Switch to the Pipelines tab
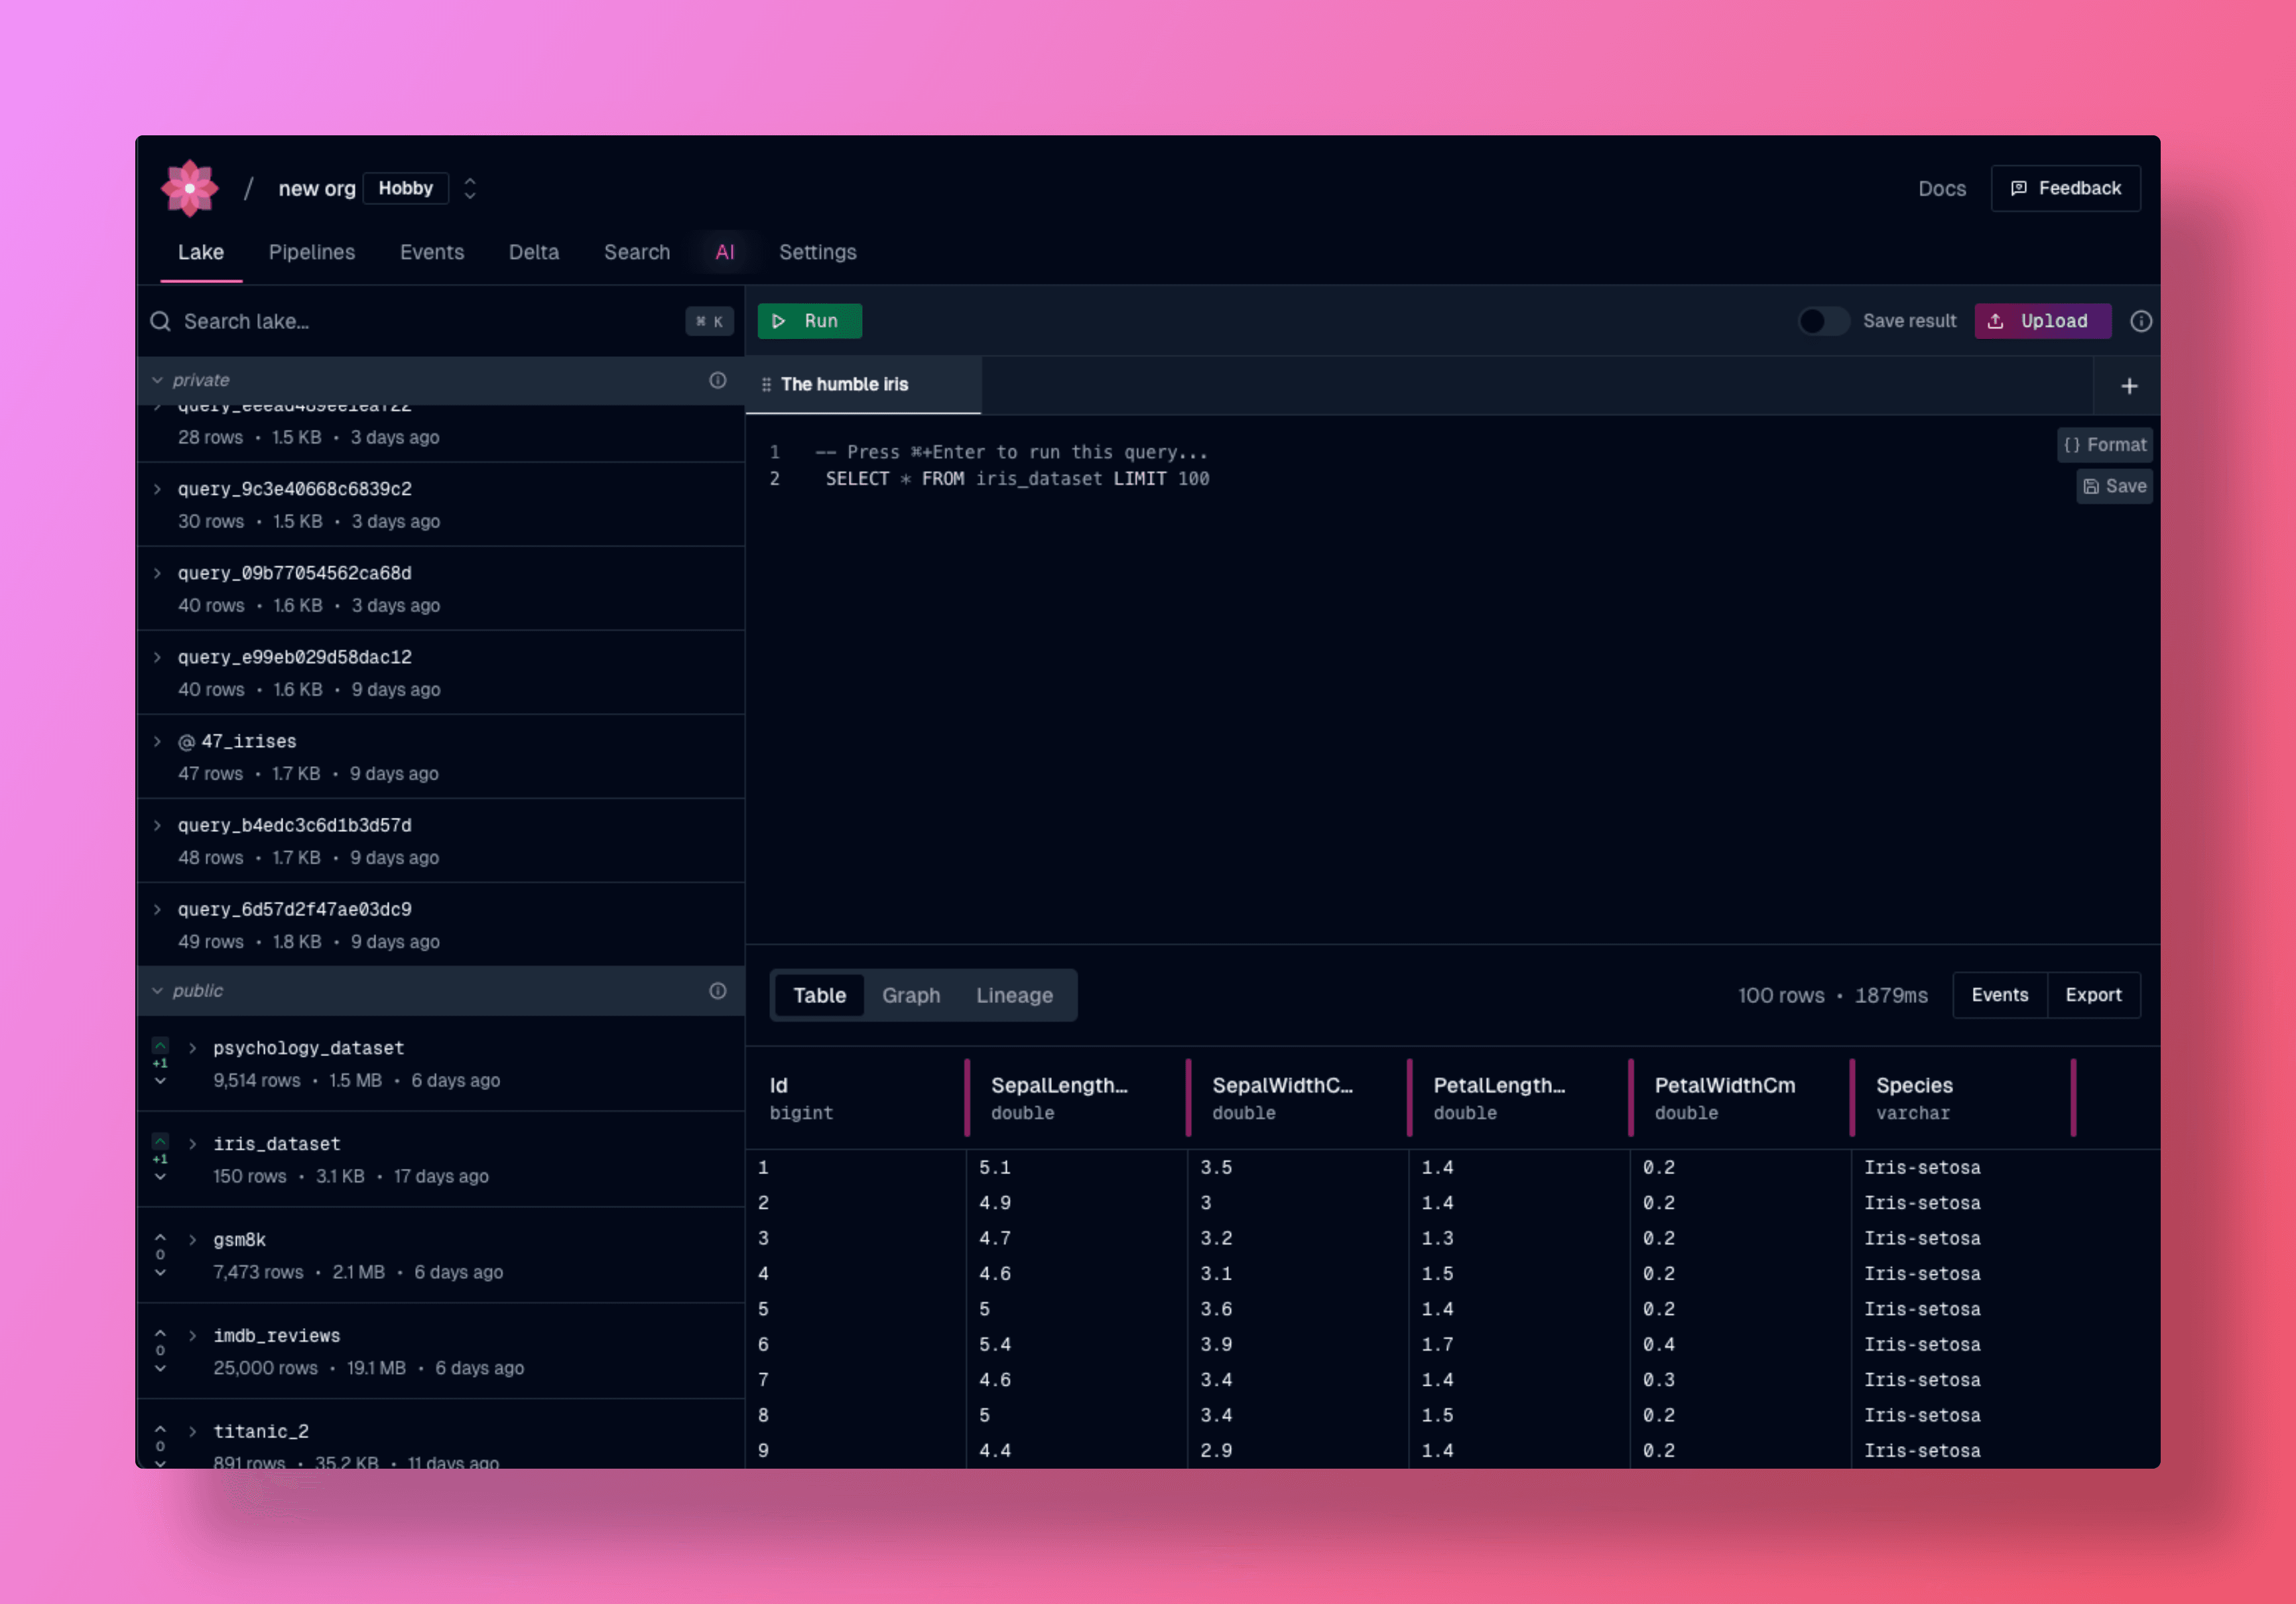The height and width of the screenshot is (1604, 2296). click(x=311, y=252)
